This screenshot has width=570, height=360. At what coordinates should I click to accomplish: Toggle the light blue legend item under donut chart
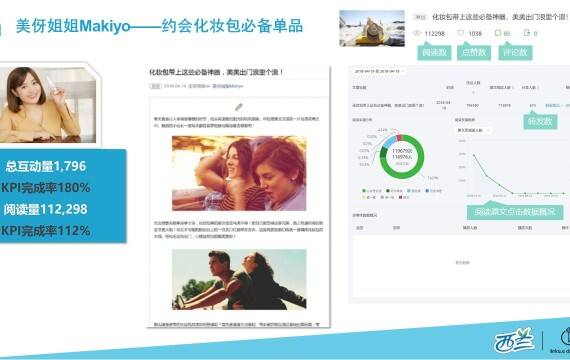pos(409,191)
